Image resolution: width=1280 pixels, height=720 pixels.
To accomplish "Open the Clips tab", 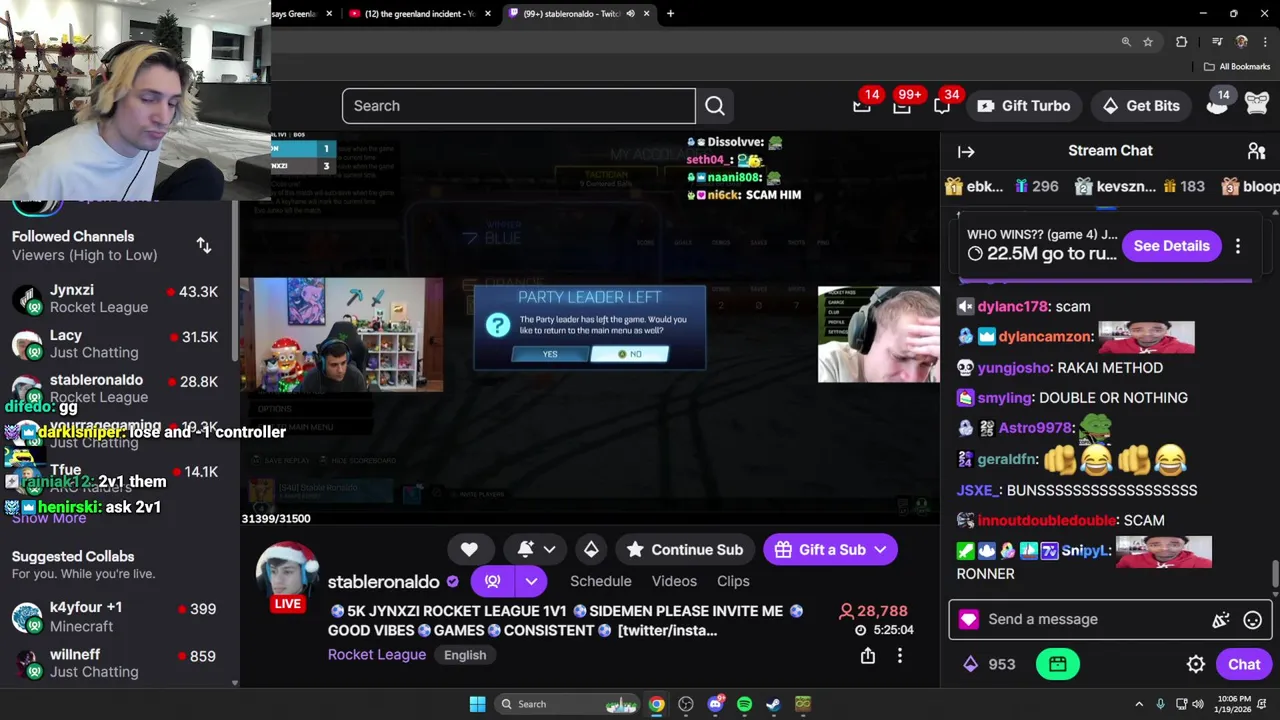I will point(733,581).
